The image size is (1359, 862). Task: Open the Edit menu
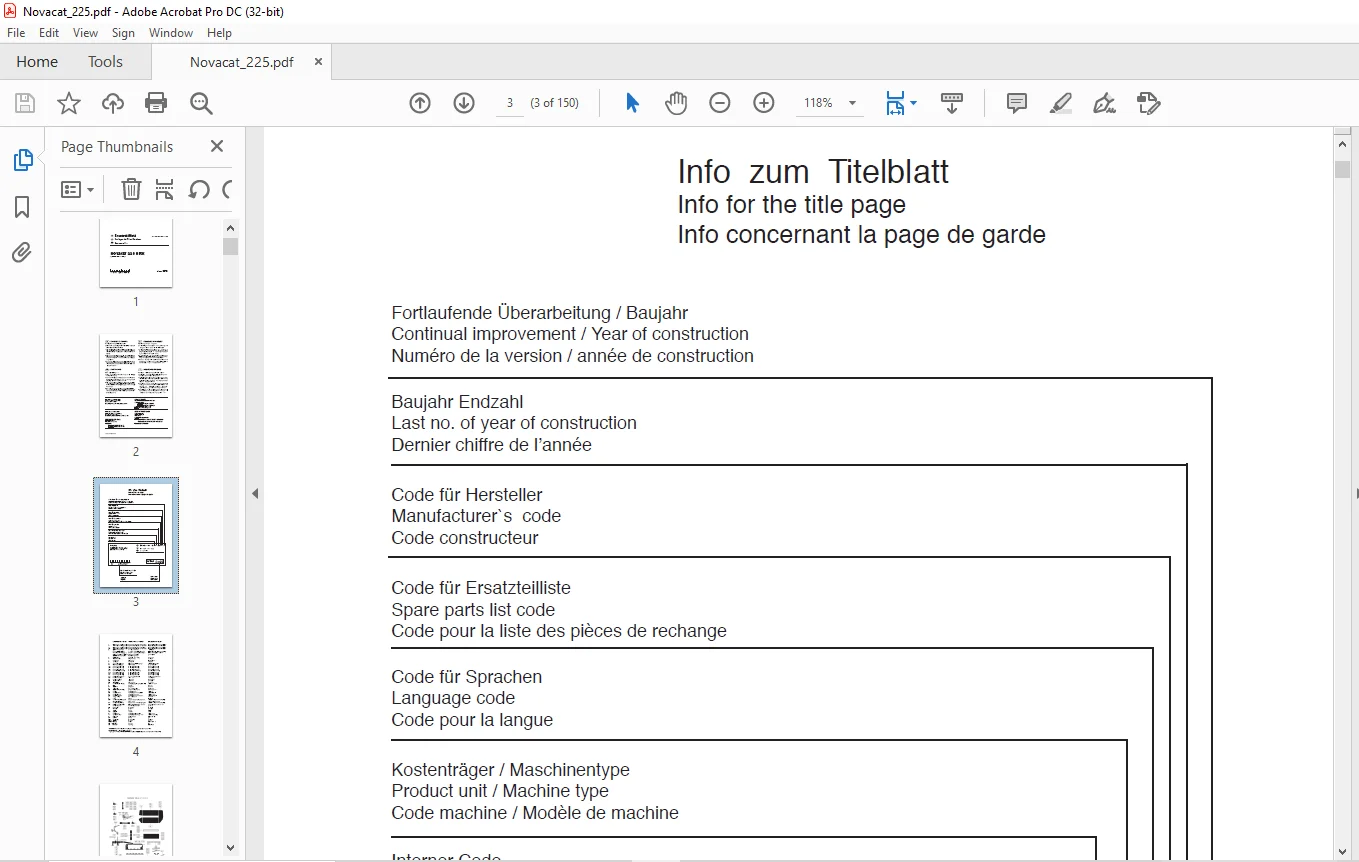[x=49, y=33]
